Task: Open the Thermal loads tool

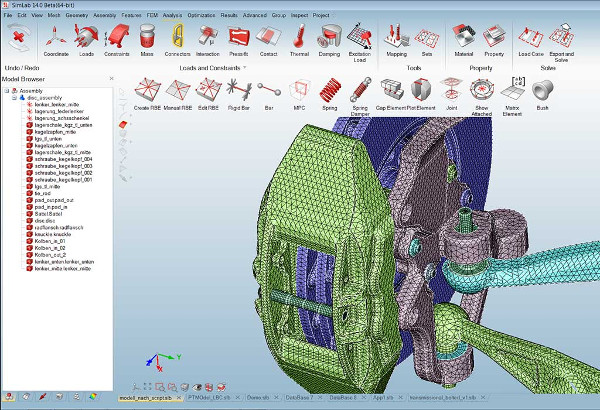Action: [300, 40]
